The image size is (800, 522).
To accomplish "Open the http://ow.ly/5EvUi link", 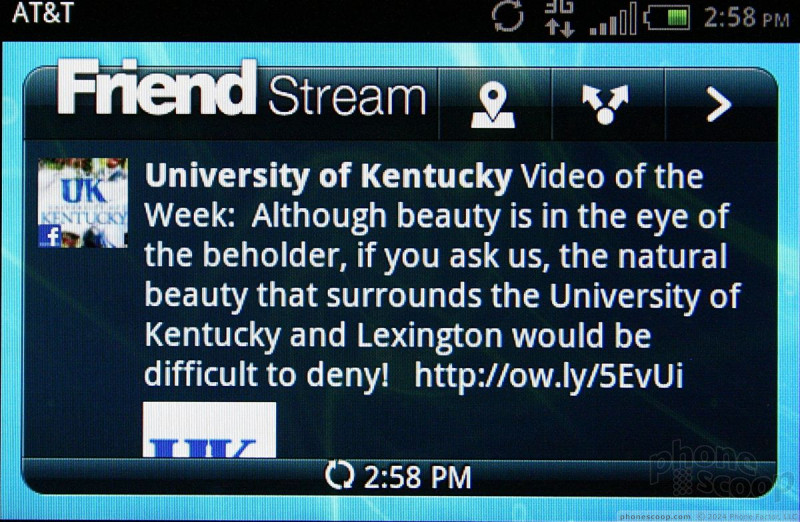I will 548,376.
